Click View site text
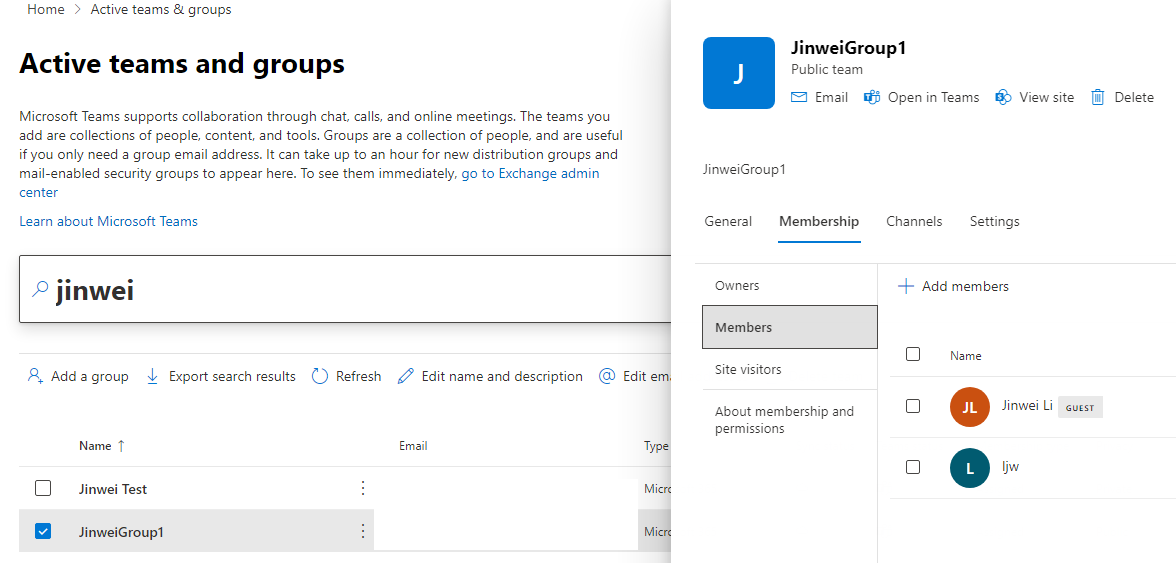 click(x=1047, y=97)
